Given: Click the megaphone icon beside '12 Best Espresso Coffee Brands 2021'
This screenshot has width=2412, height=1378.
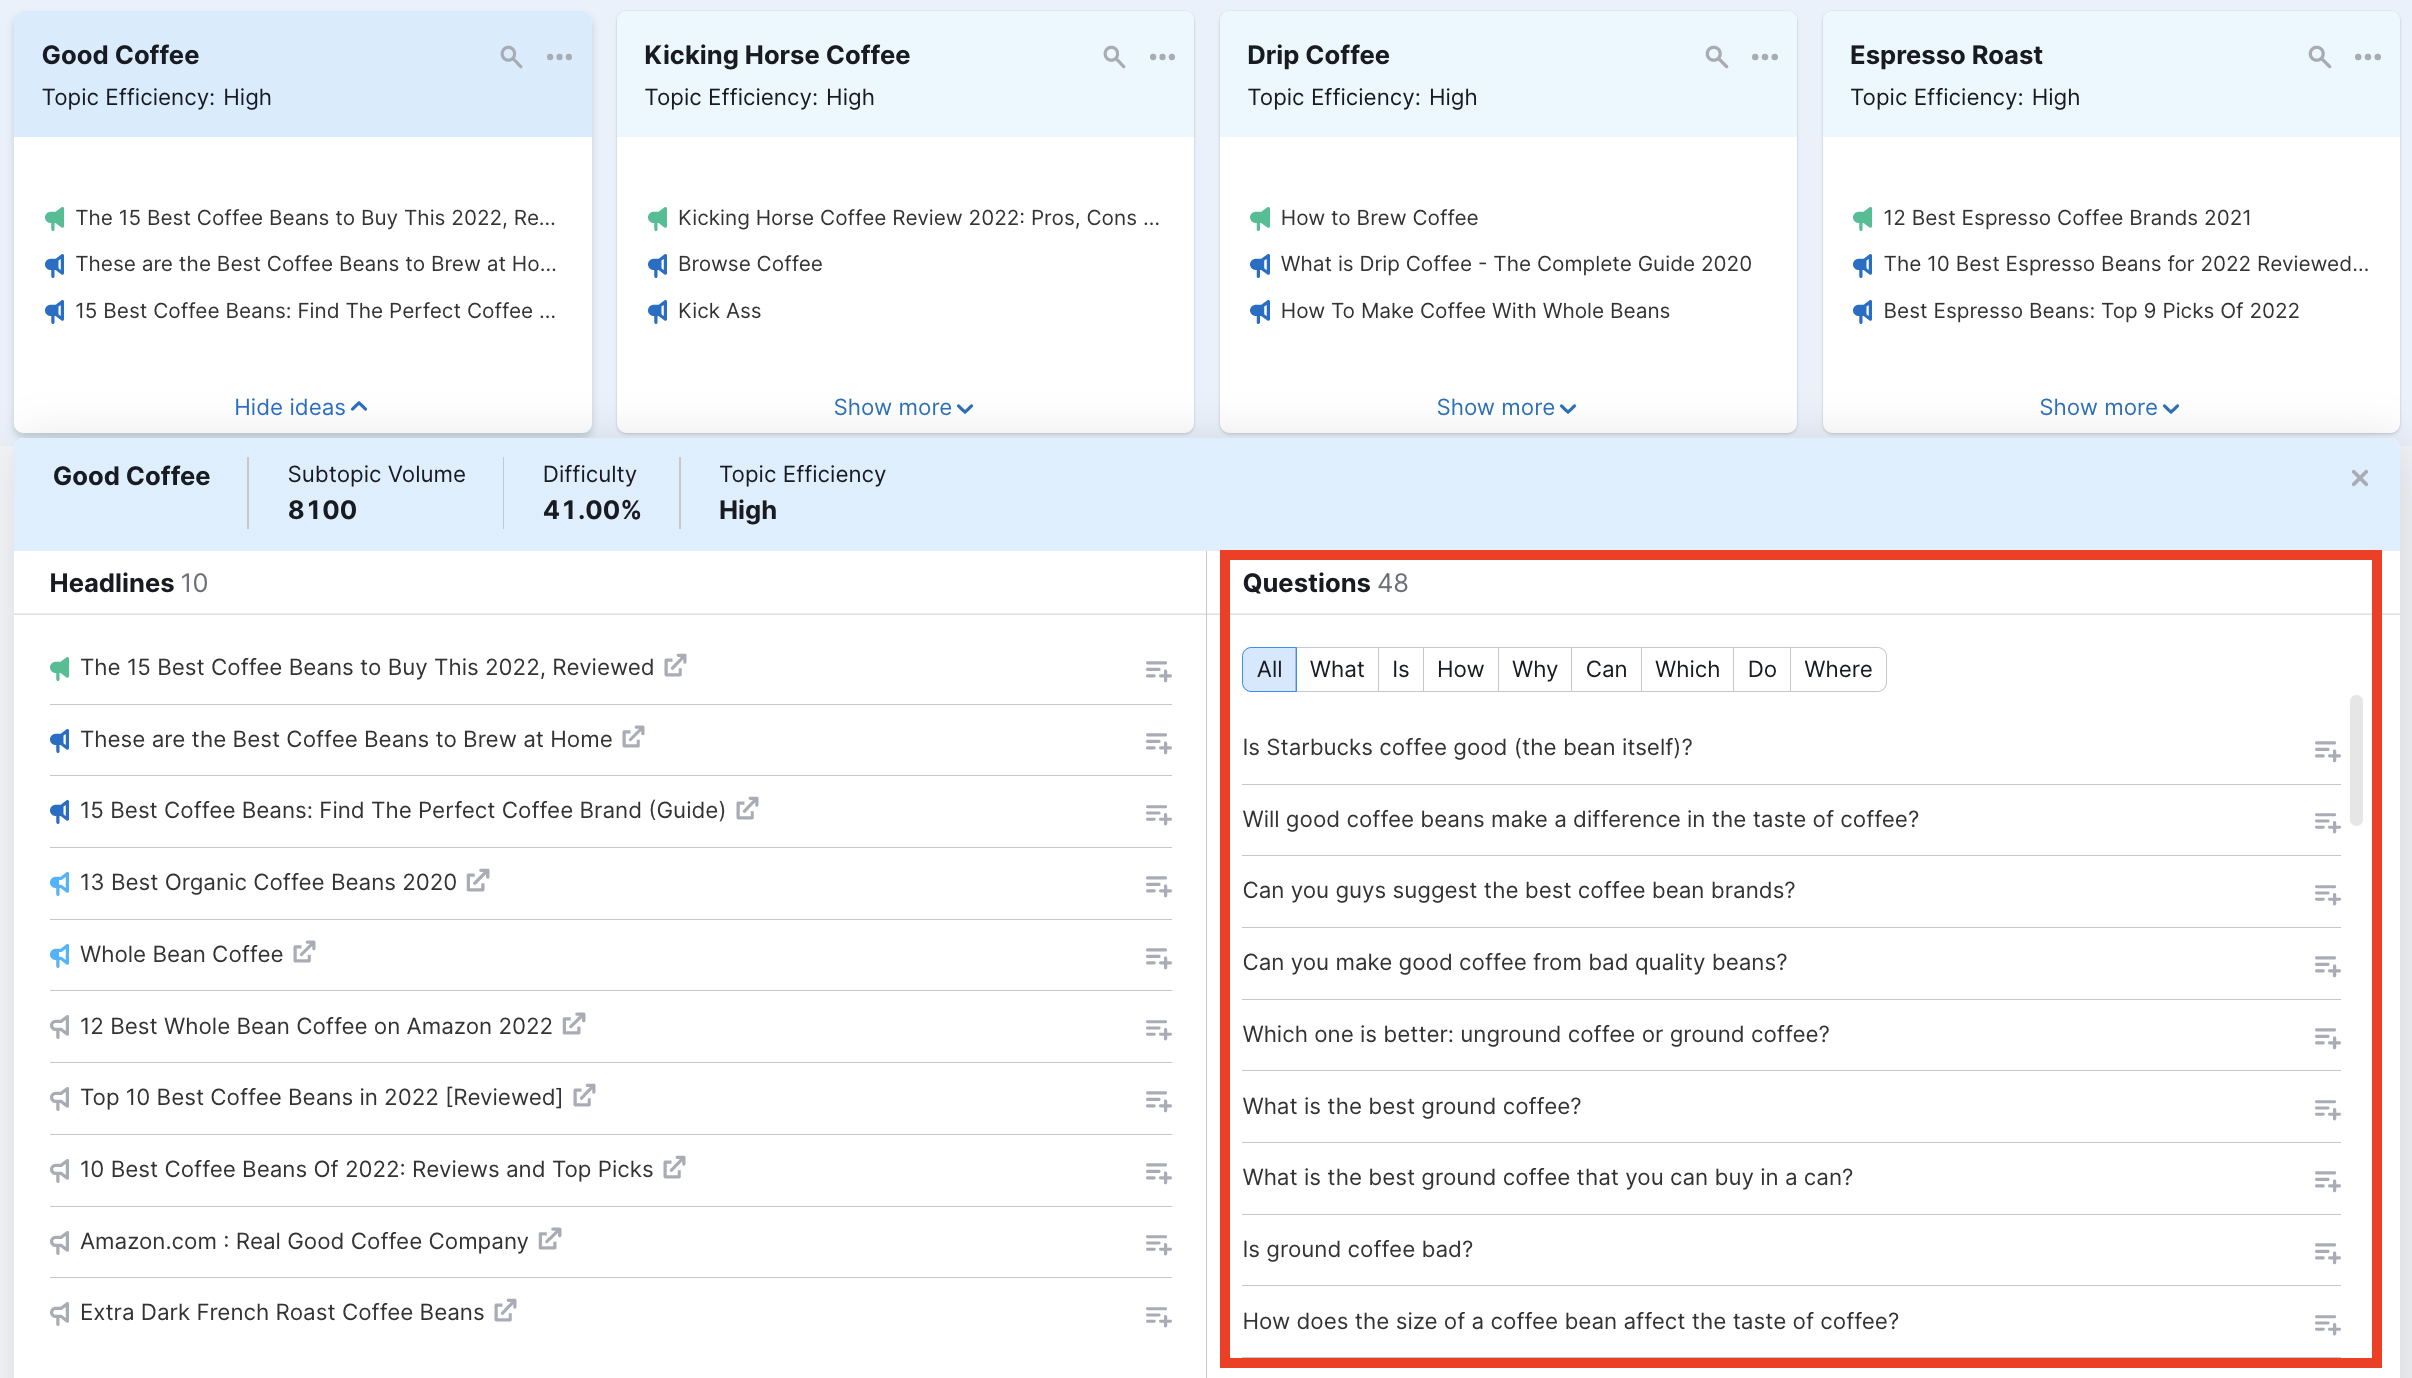Looking at the screenshot, I should 1862,217.
